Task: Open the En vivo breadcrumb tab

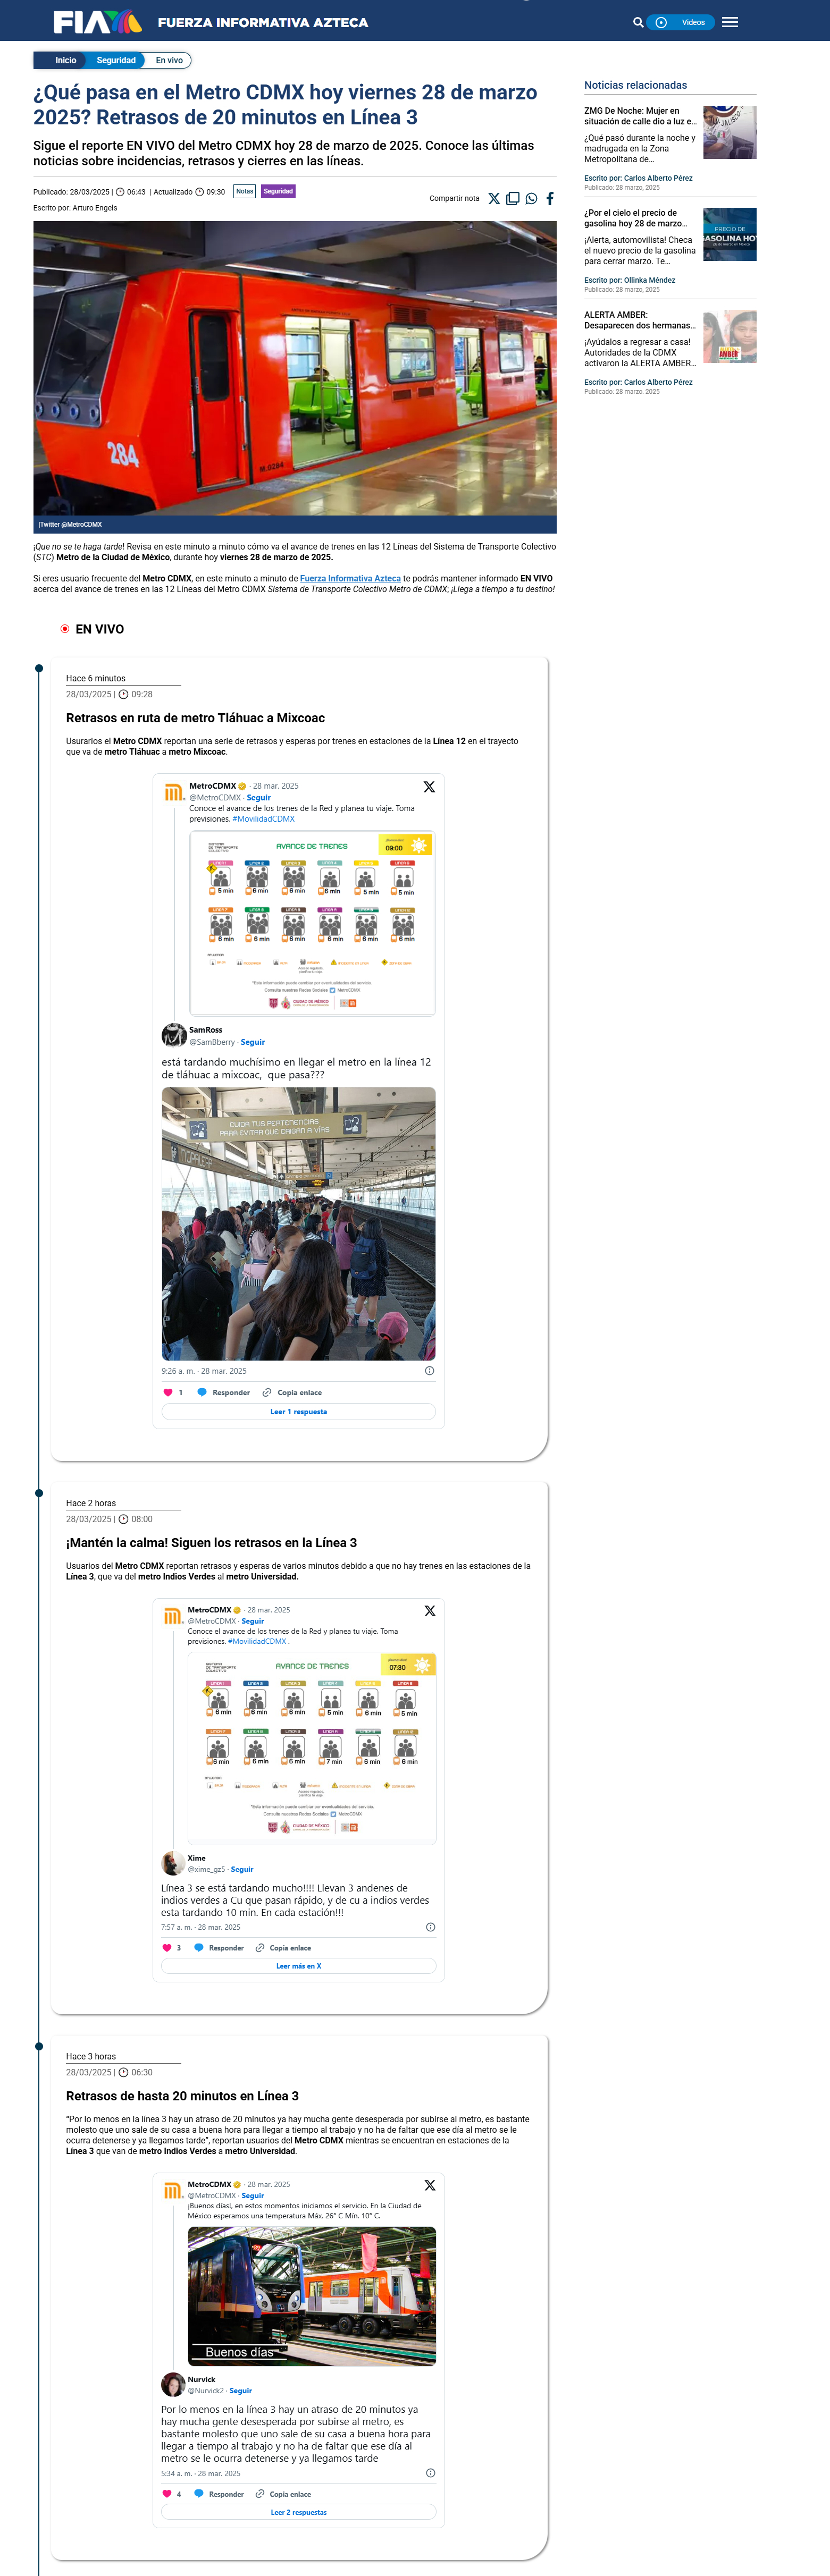Action: pyautogui.click(x=169, y=60)
